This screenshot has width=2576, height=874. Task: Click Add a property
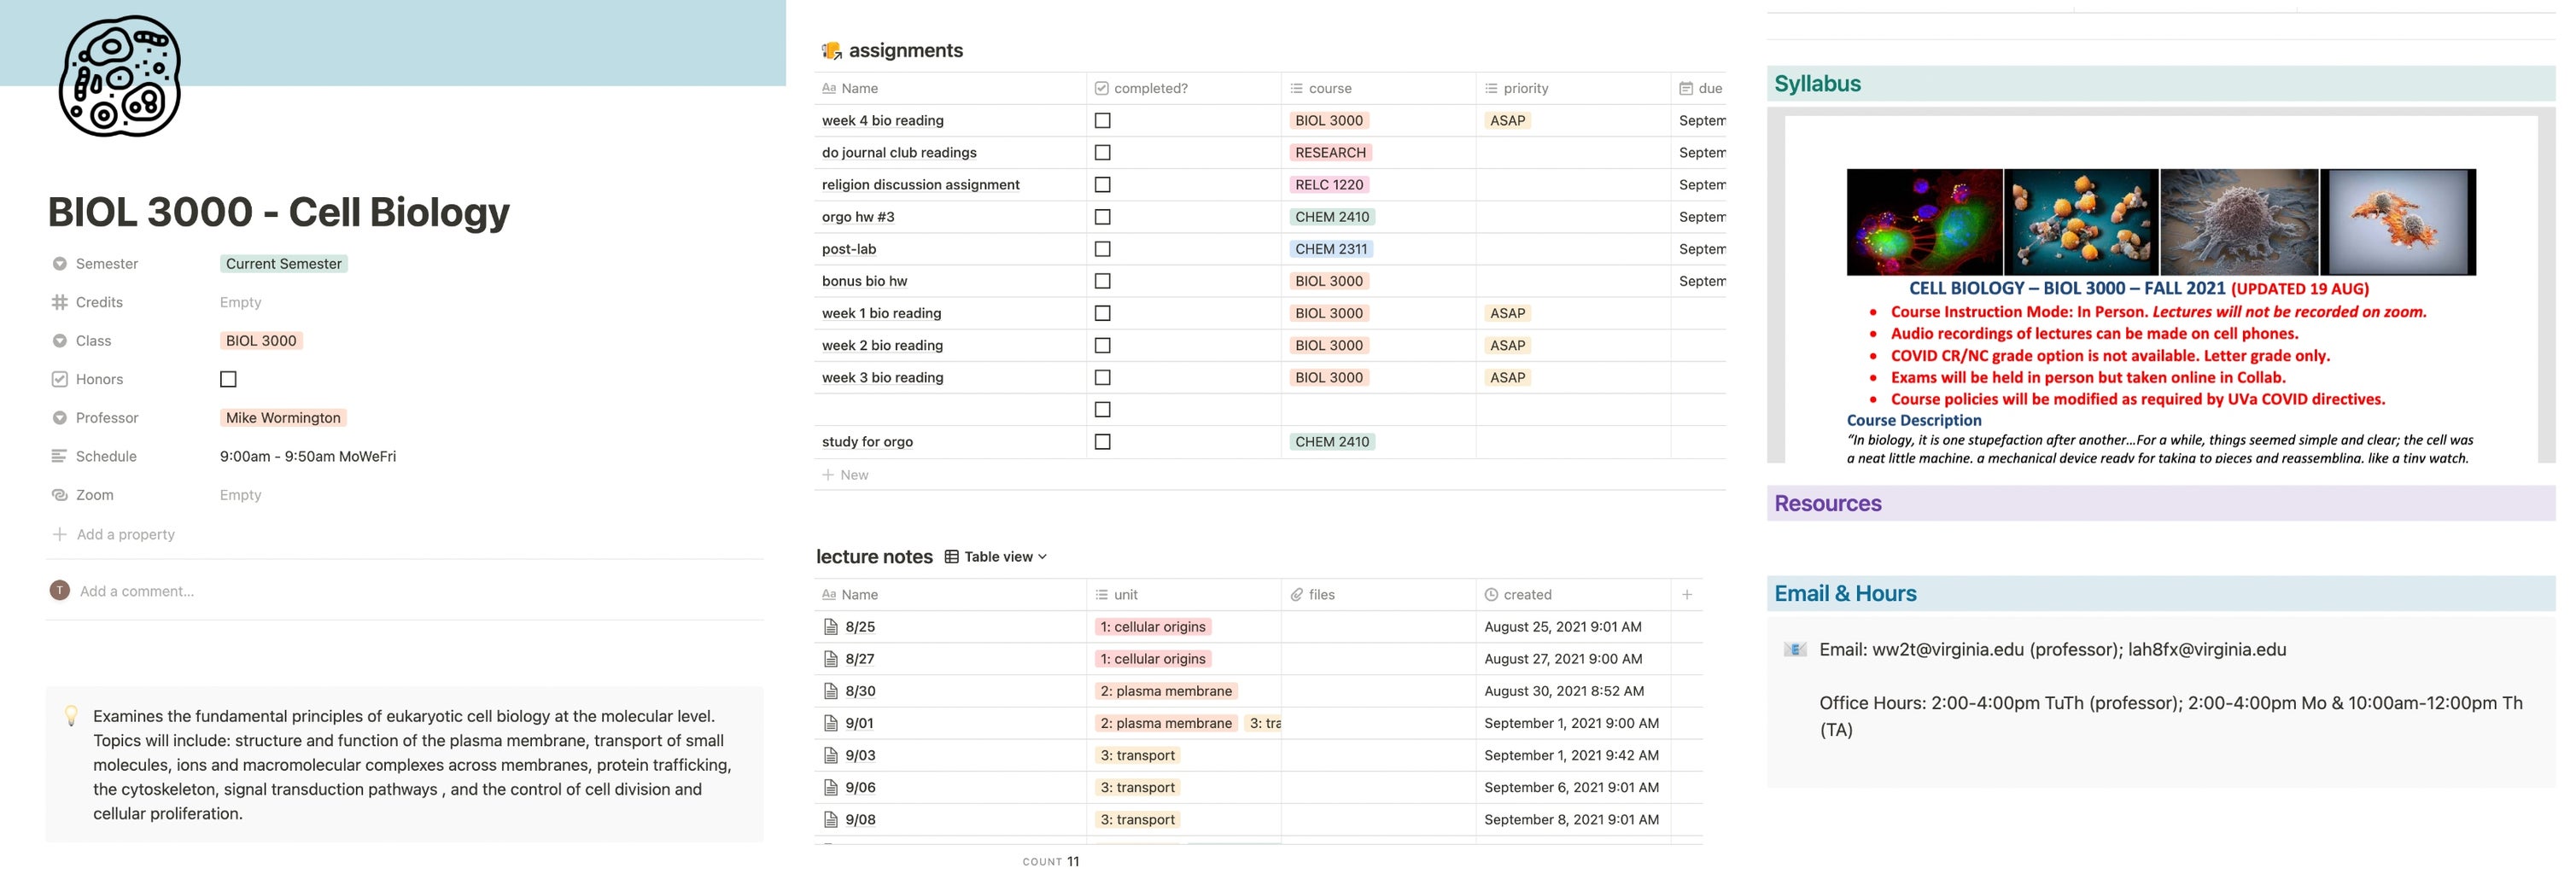113,534
